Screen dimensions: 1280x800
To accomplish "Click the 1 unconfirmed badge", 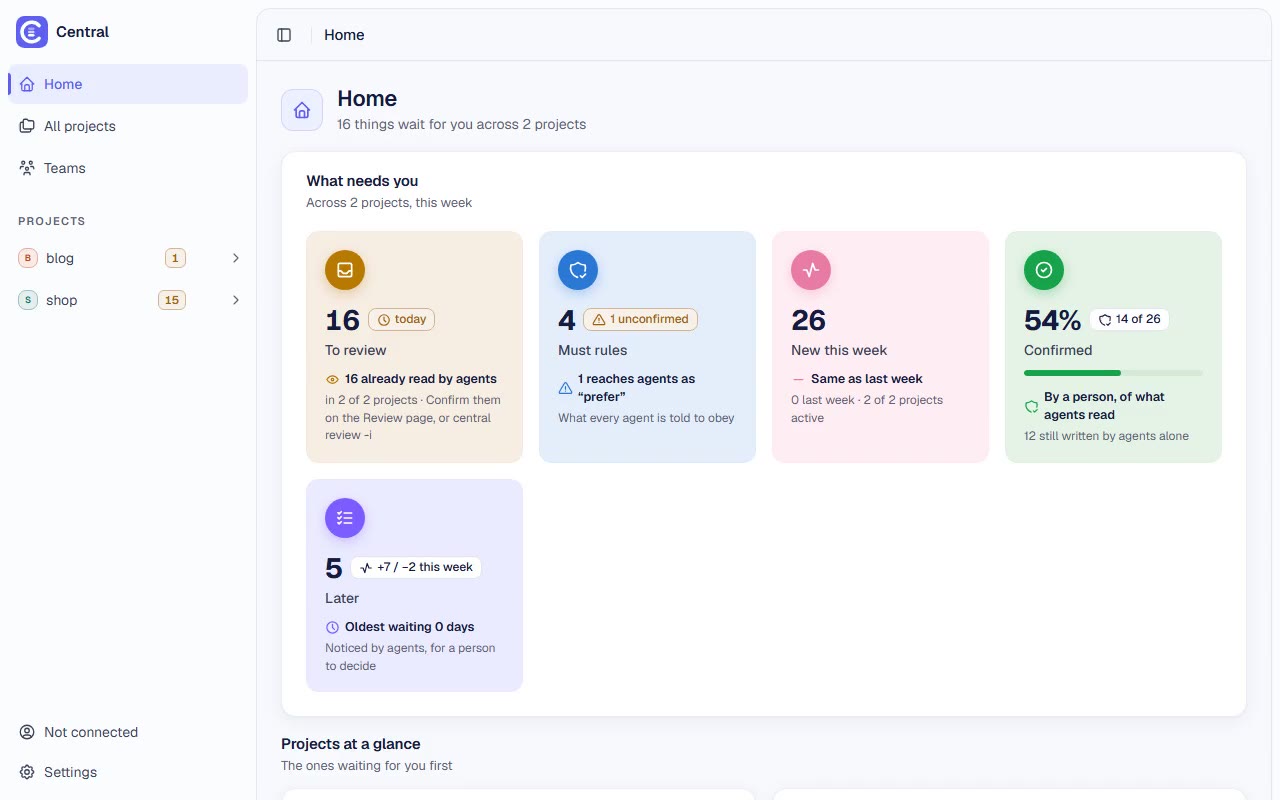I will point(640,319).
